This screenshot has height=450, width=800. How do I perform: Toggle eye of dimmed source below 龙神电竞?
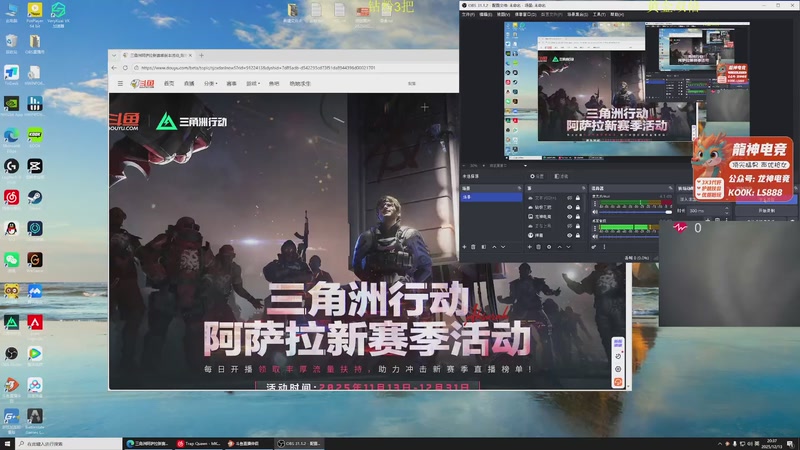(x=569, y=226)
